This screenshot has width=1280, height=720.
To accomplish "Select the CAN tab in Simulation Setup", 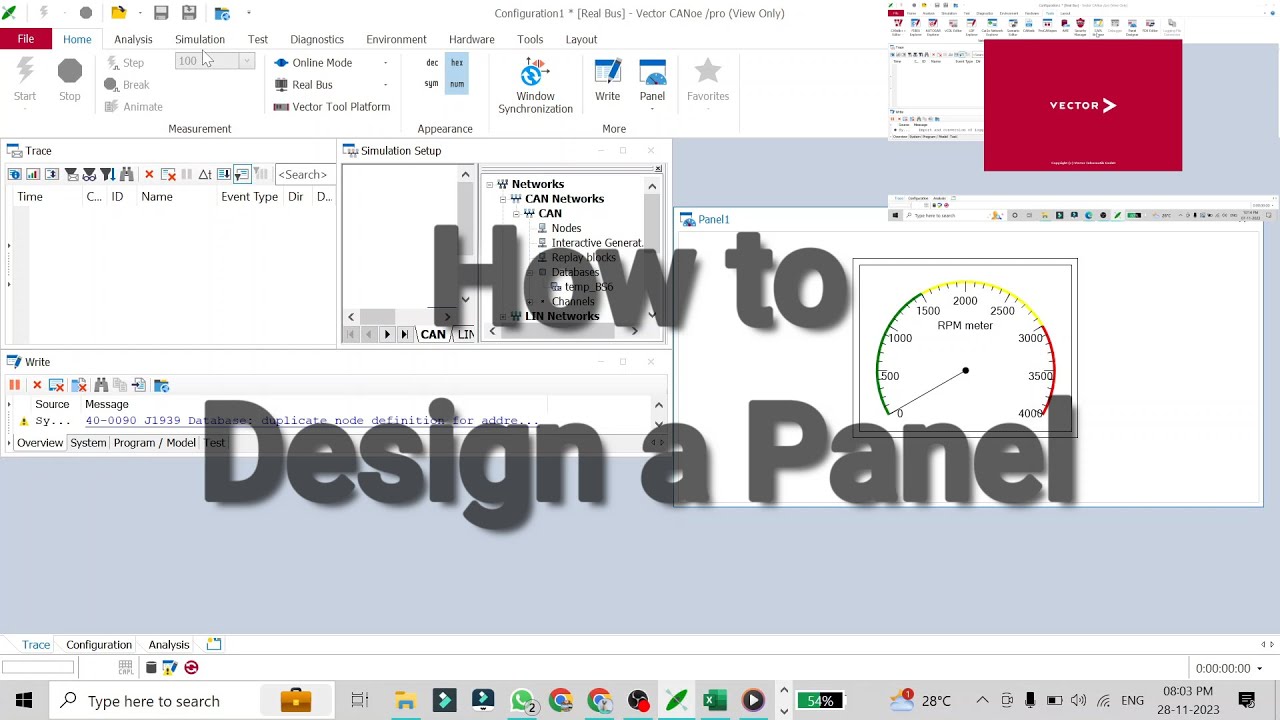I will [x=432, y=335].
